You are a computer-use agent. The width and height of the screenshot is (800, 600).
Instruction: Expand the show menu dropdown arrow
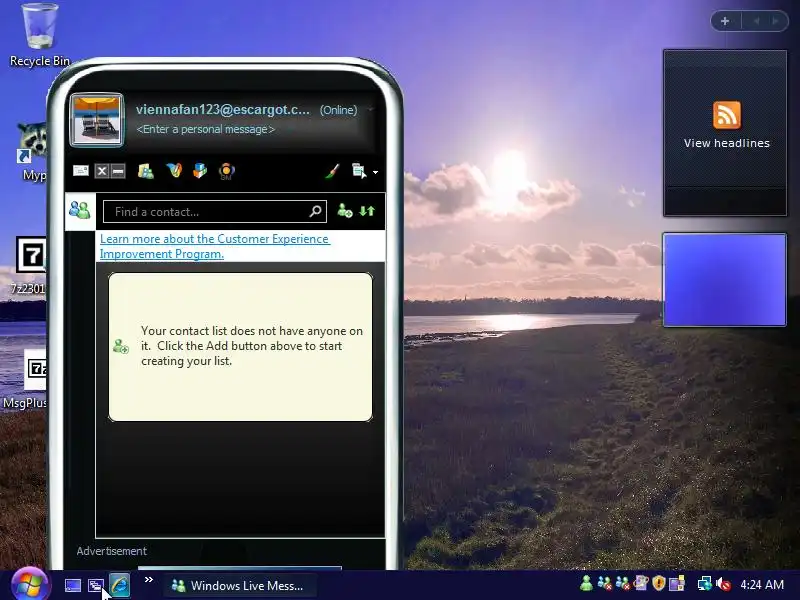(x=376, y=172)
